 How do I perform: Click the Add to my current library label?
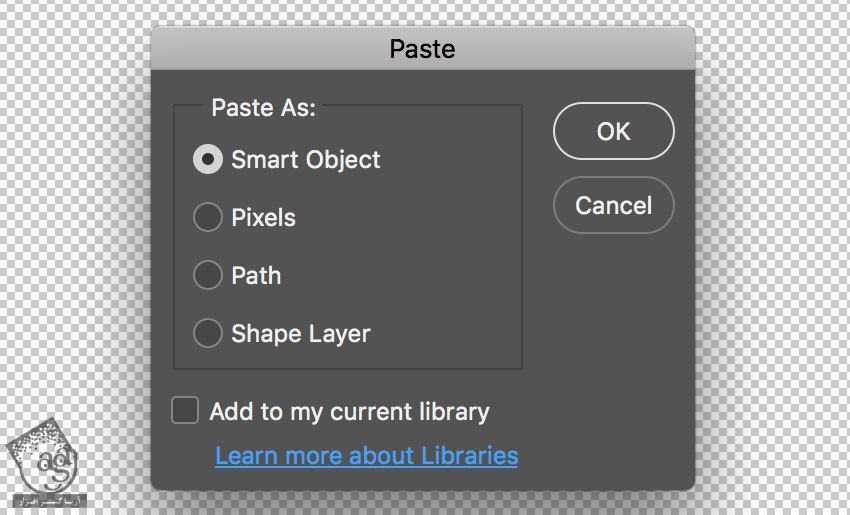click(349, 411)
